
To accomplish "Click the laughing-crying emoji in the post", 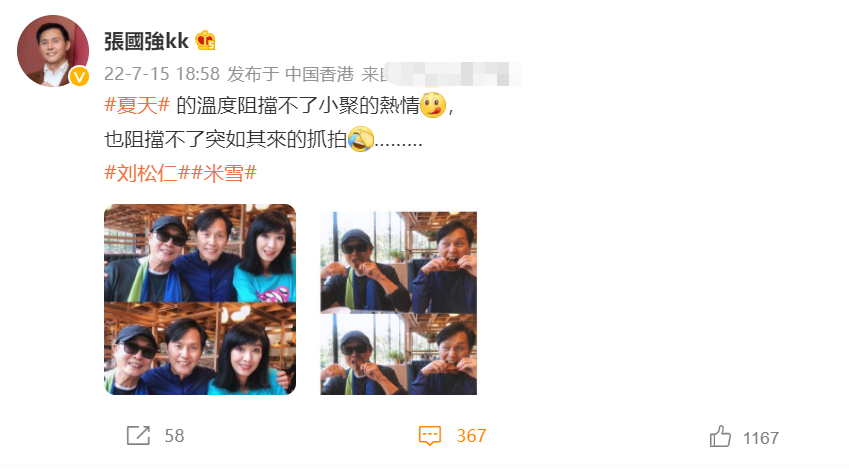I will pos(361,139).
